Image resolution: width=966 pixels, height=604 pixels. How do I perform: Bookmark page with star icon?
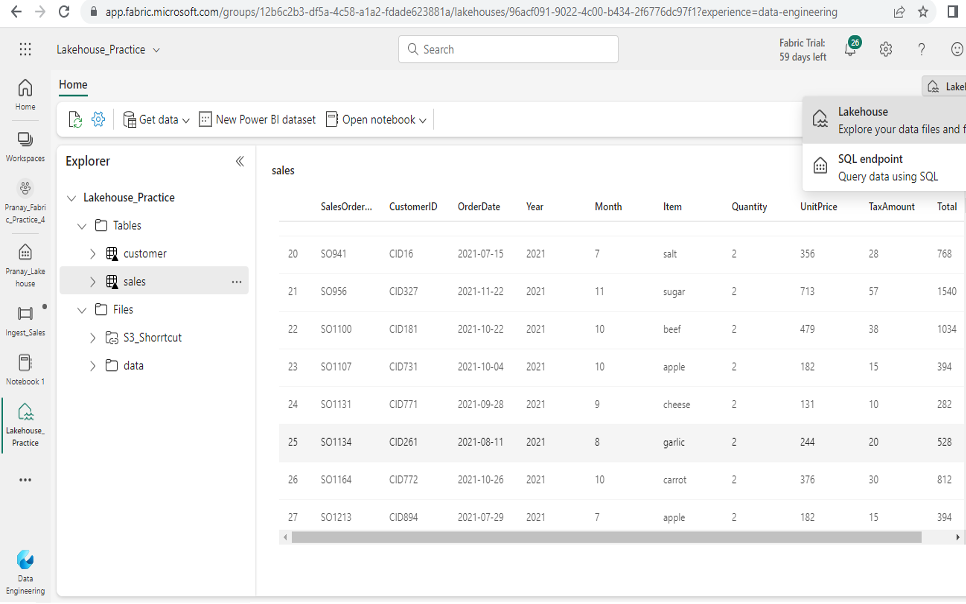point(923,12)
